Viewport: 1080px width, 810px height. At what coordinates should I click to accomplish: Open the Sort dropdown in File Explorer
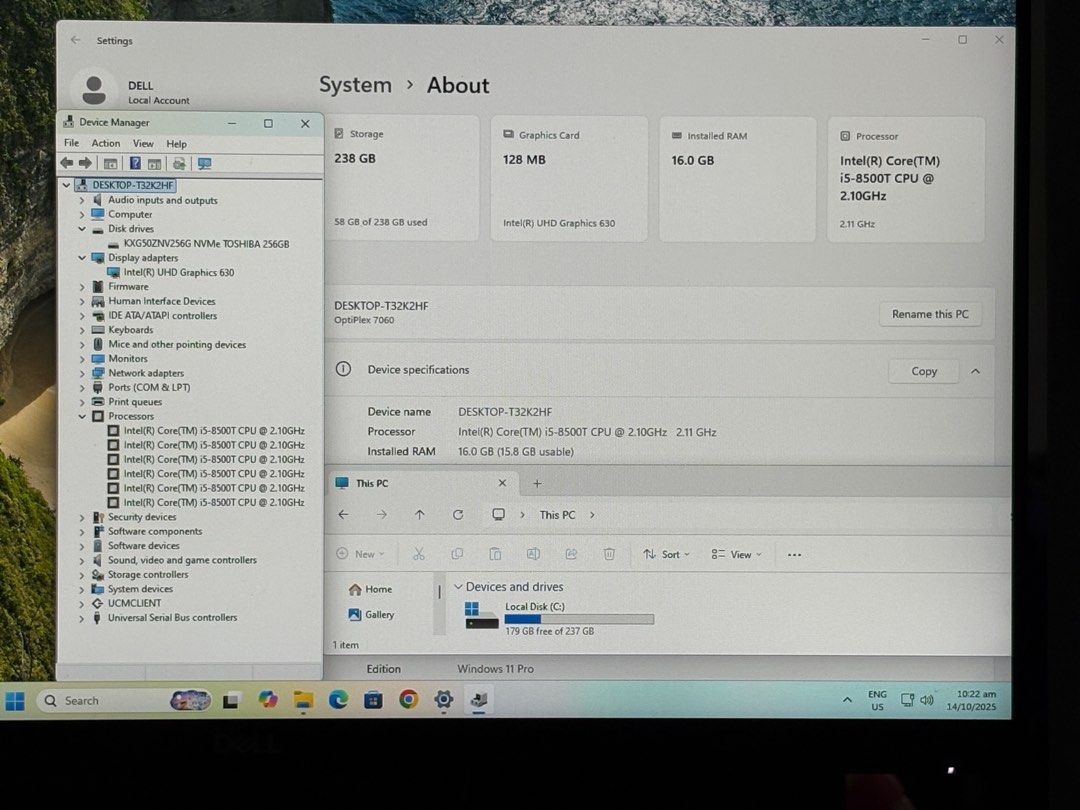coord(667,554)
